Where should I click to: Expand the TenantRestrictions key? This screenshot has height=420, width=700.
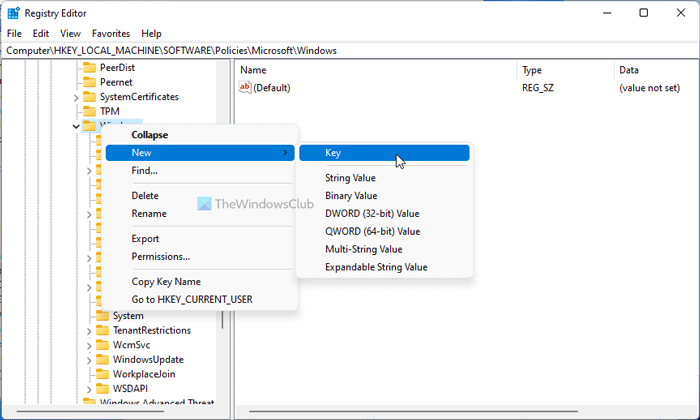tap(89, 331)
